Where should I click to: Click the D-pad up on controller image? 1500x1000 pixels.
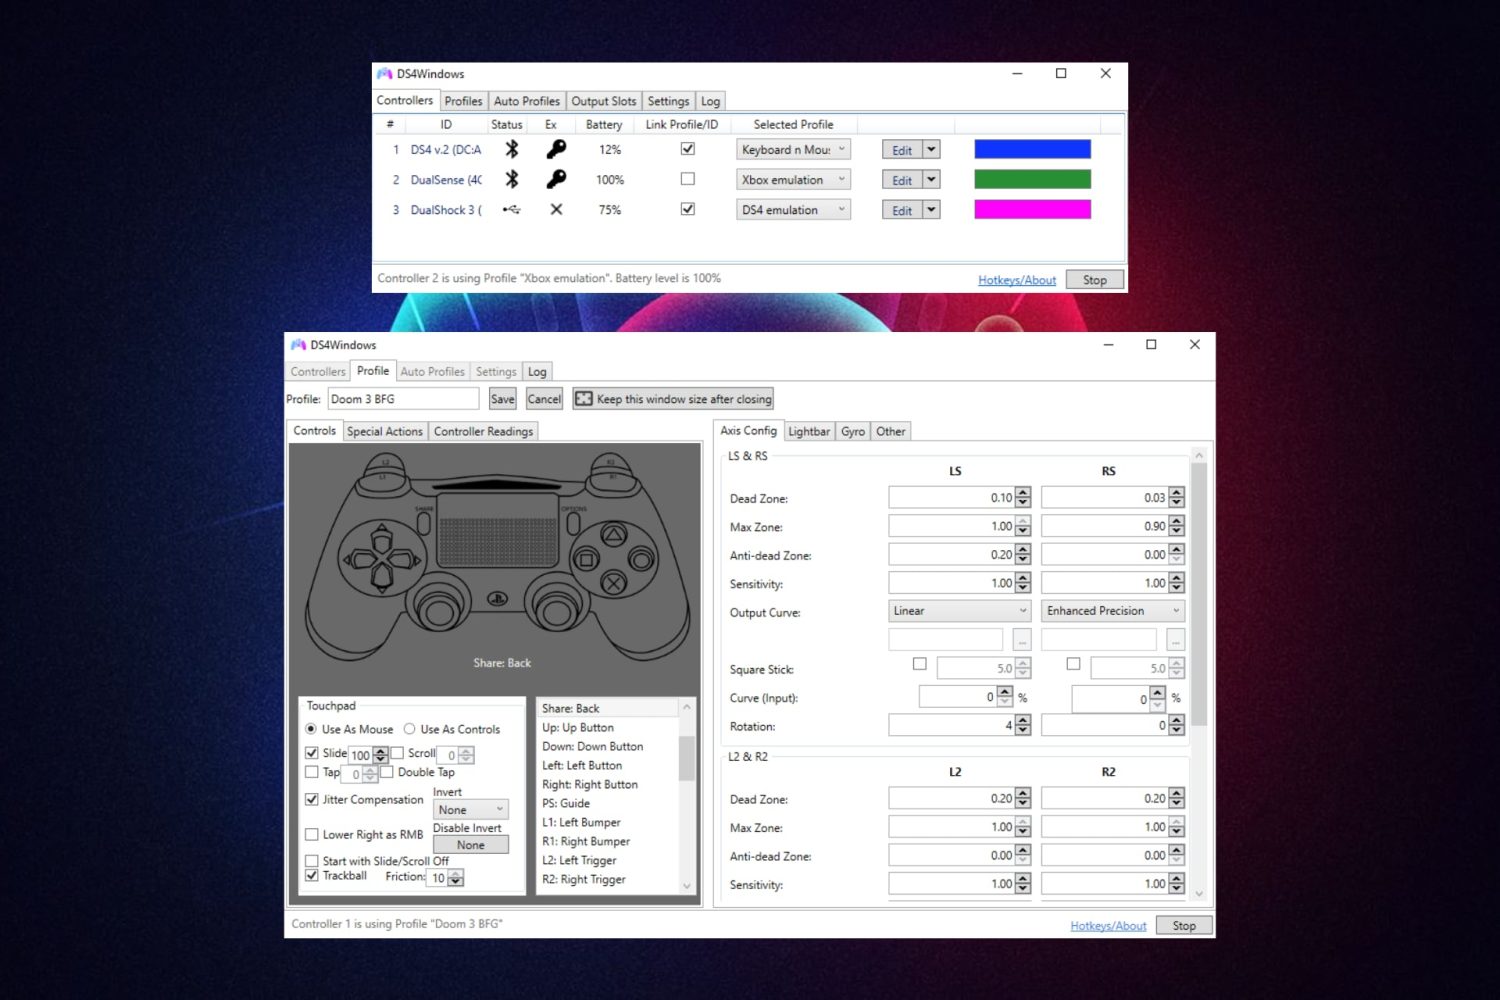coord(382,539)
